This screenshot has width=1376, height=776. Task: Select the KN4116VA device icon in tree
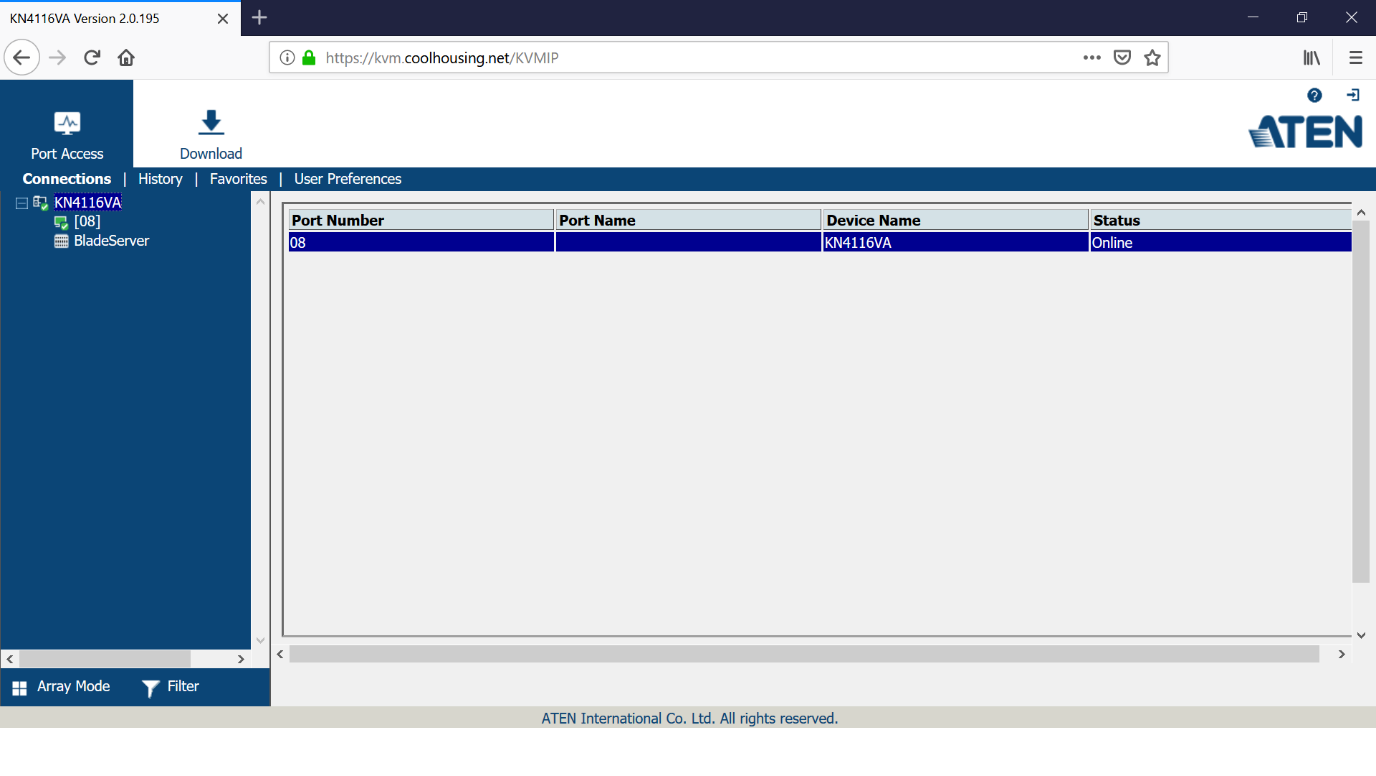click(41, 203)
